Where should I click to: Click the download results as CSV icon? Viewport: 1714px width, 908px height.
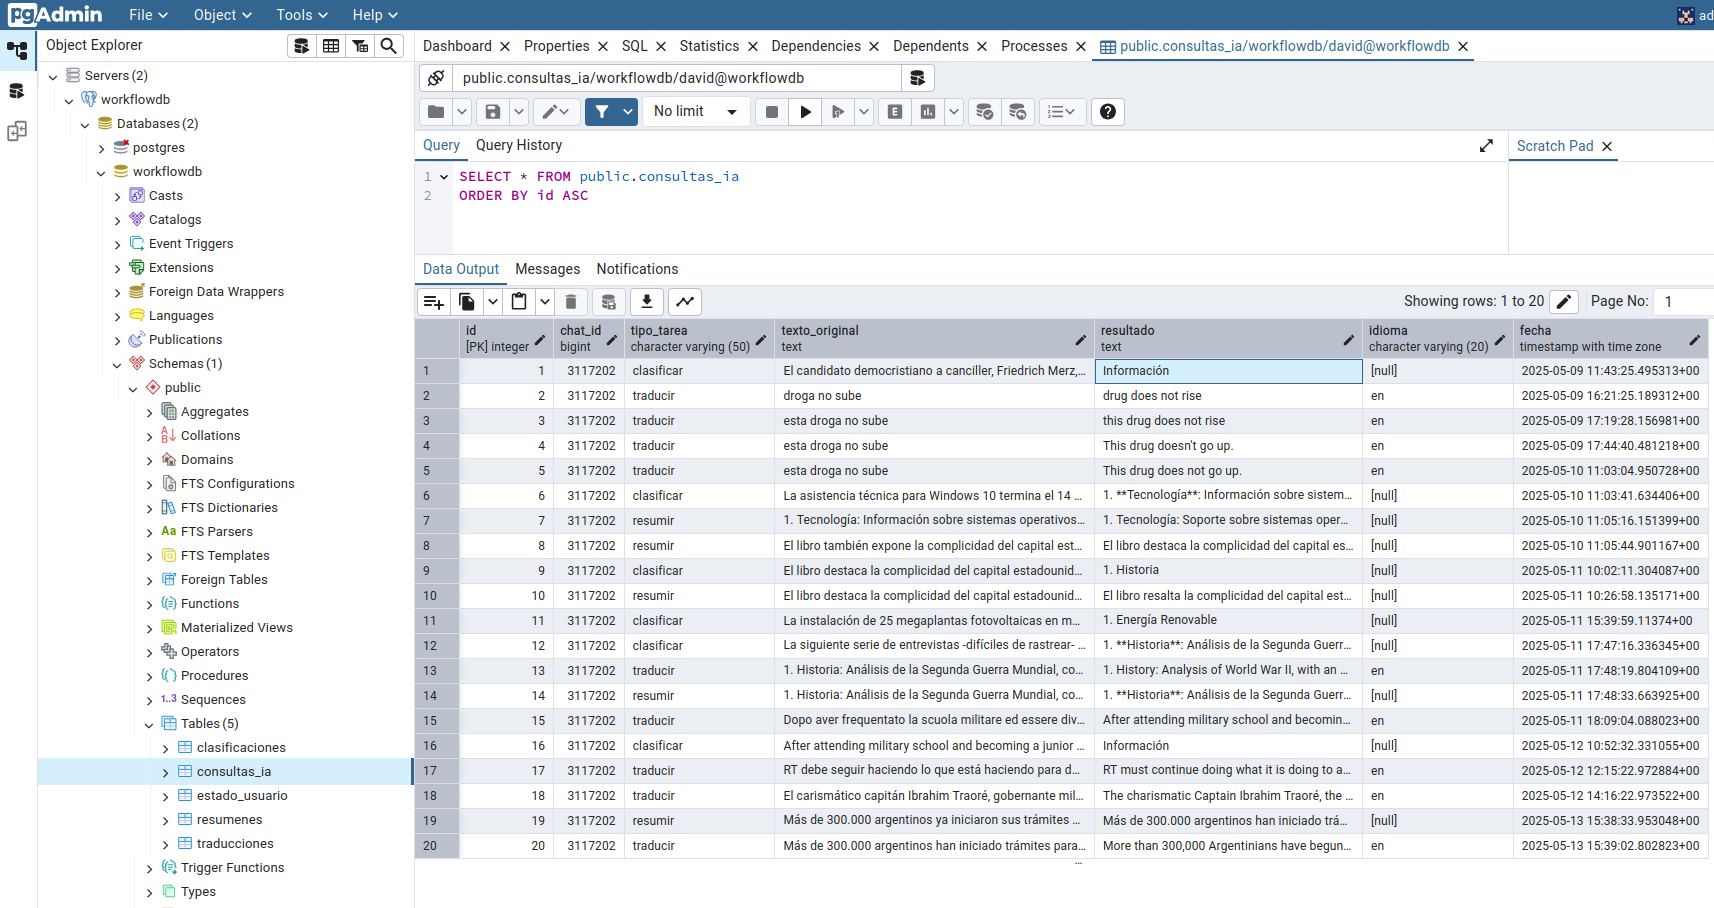click(647, 302)
